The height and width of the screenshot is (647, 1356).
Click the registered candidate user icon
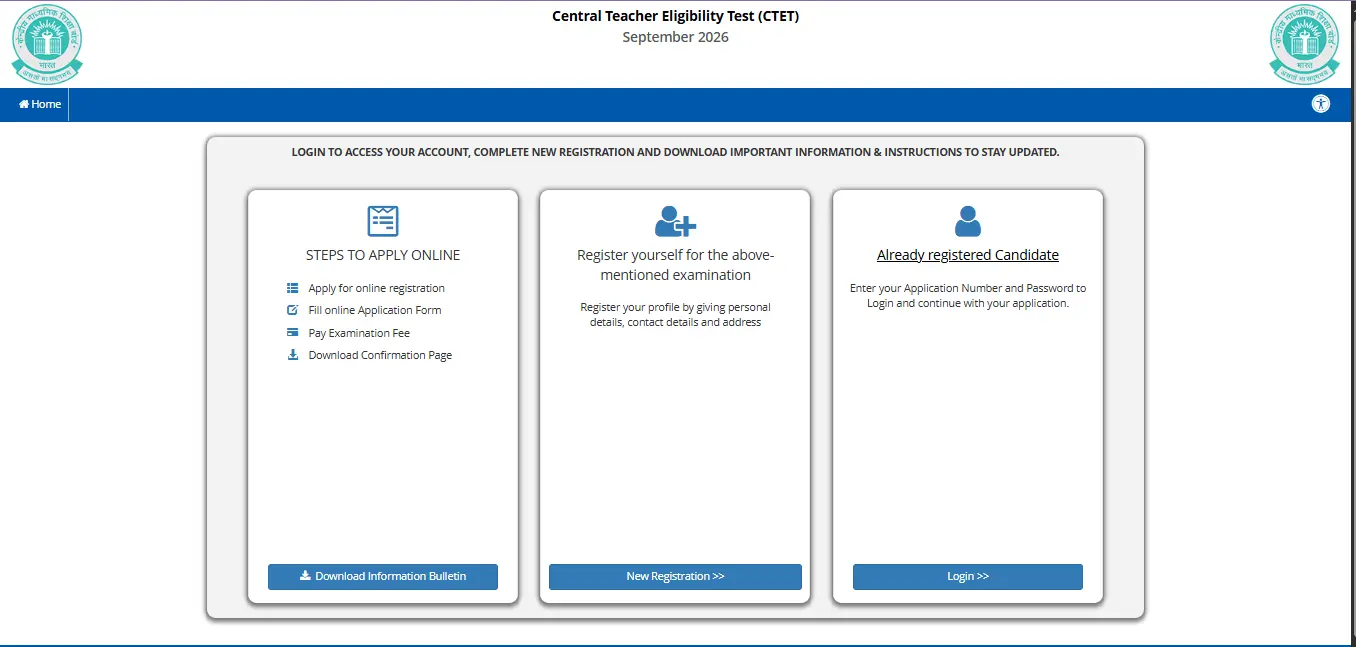point(968,221)
